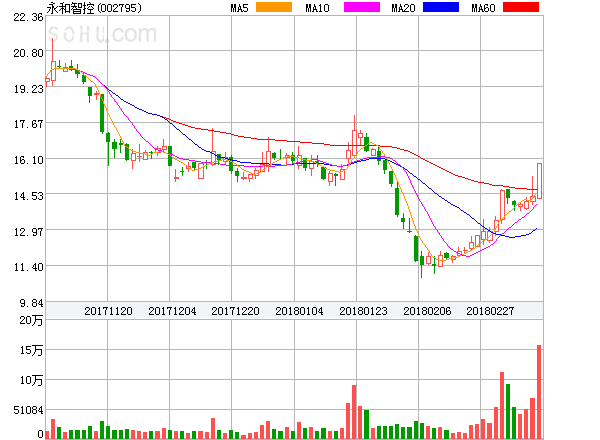
Task: Click the 14.53 price axis label
Action: tap(28, 196)
